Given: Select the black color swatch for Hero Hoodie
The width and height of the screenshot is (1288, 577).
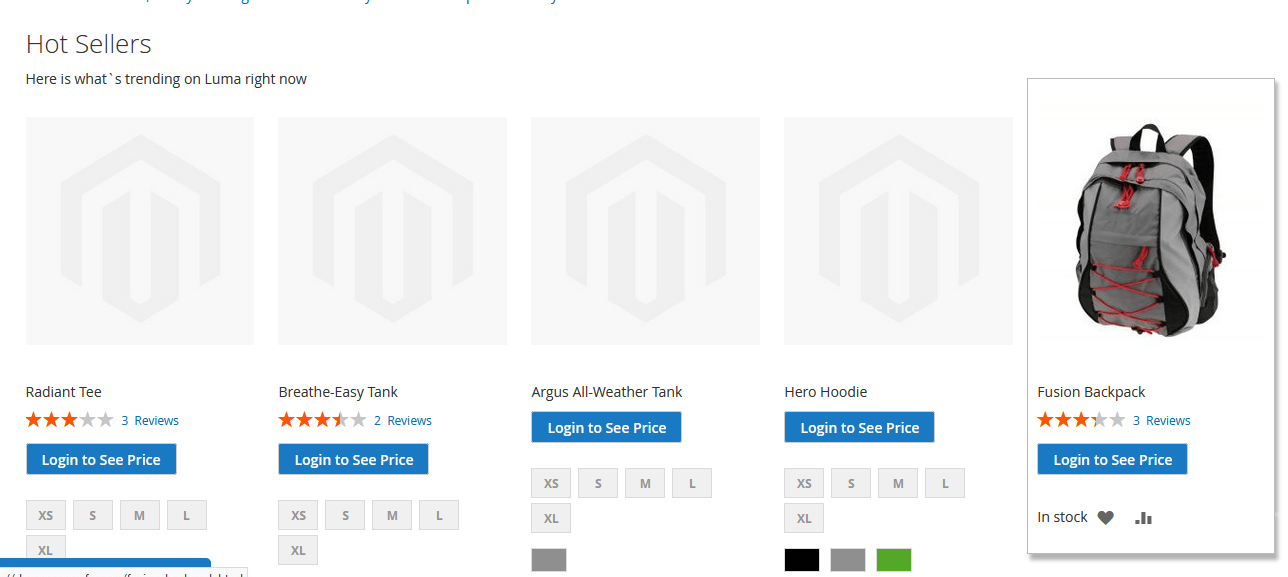Looking at the screenshot, I should point(802,559).
